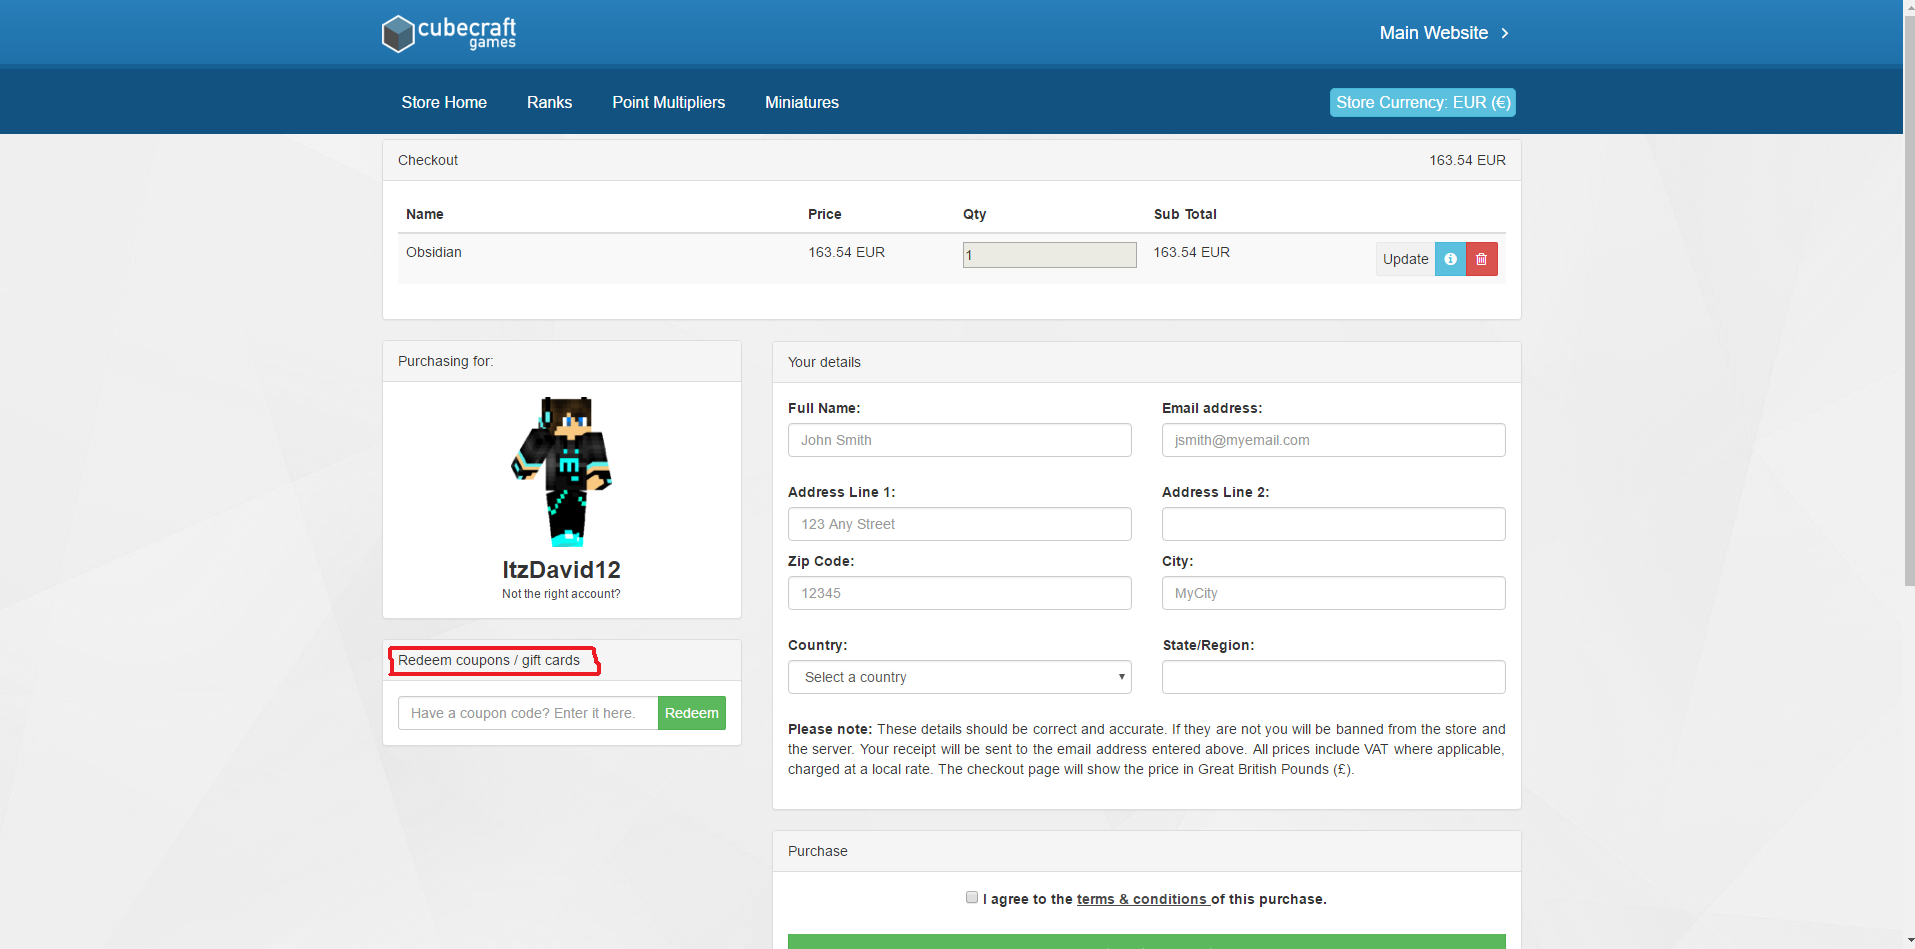Image resolution: width=1915 pixels, height=949 pixels.
Task: Click the Zip Code field
Action: (960, 593)
